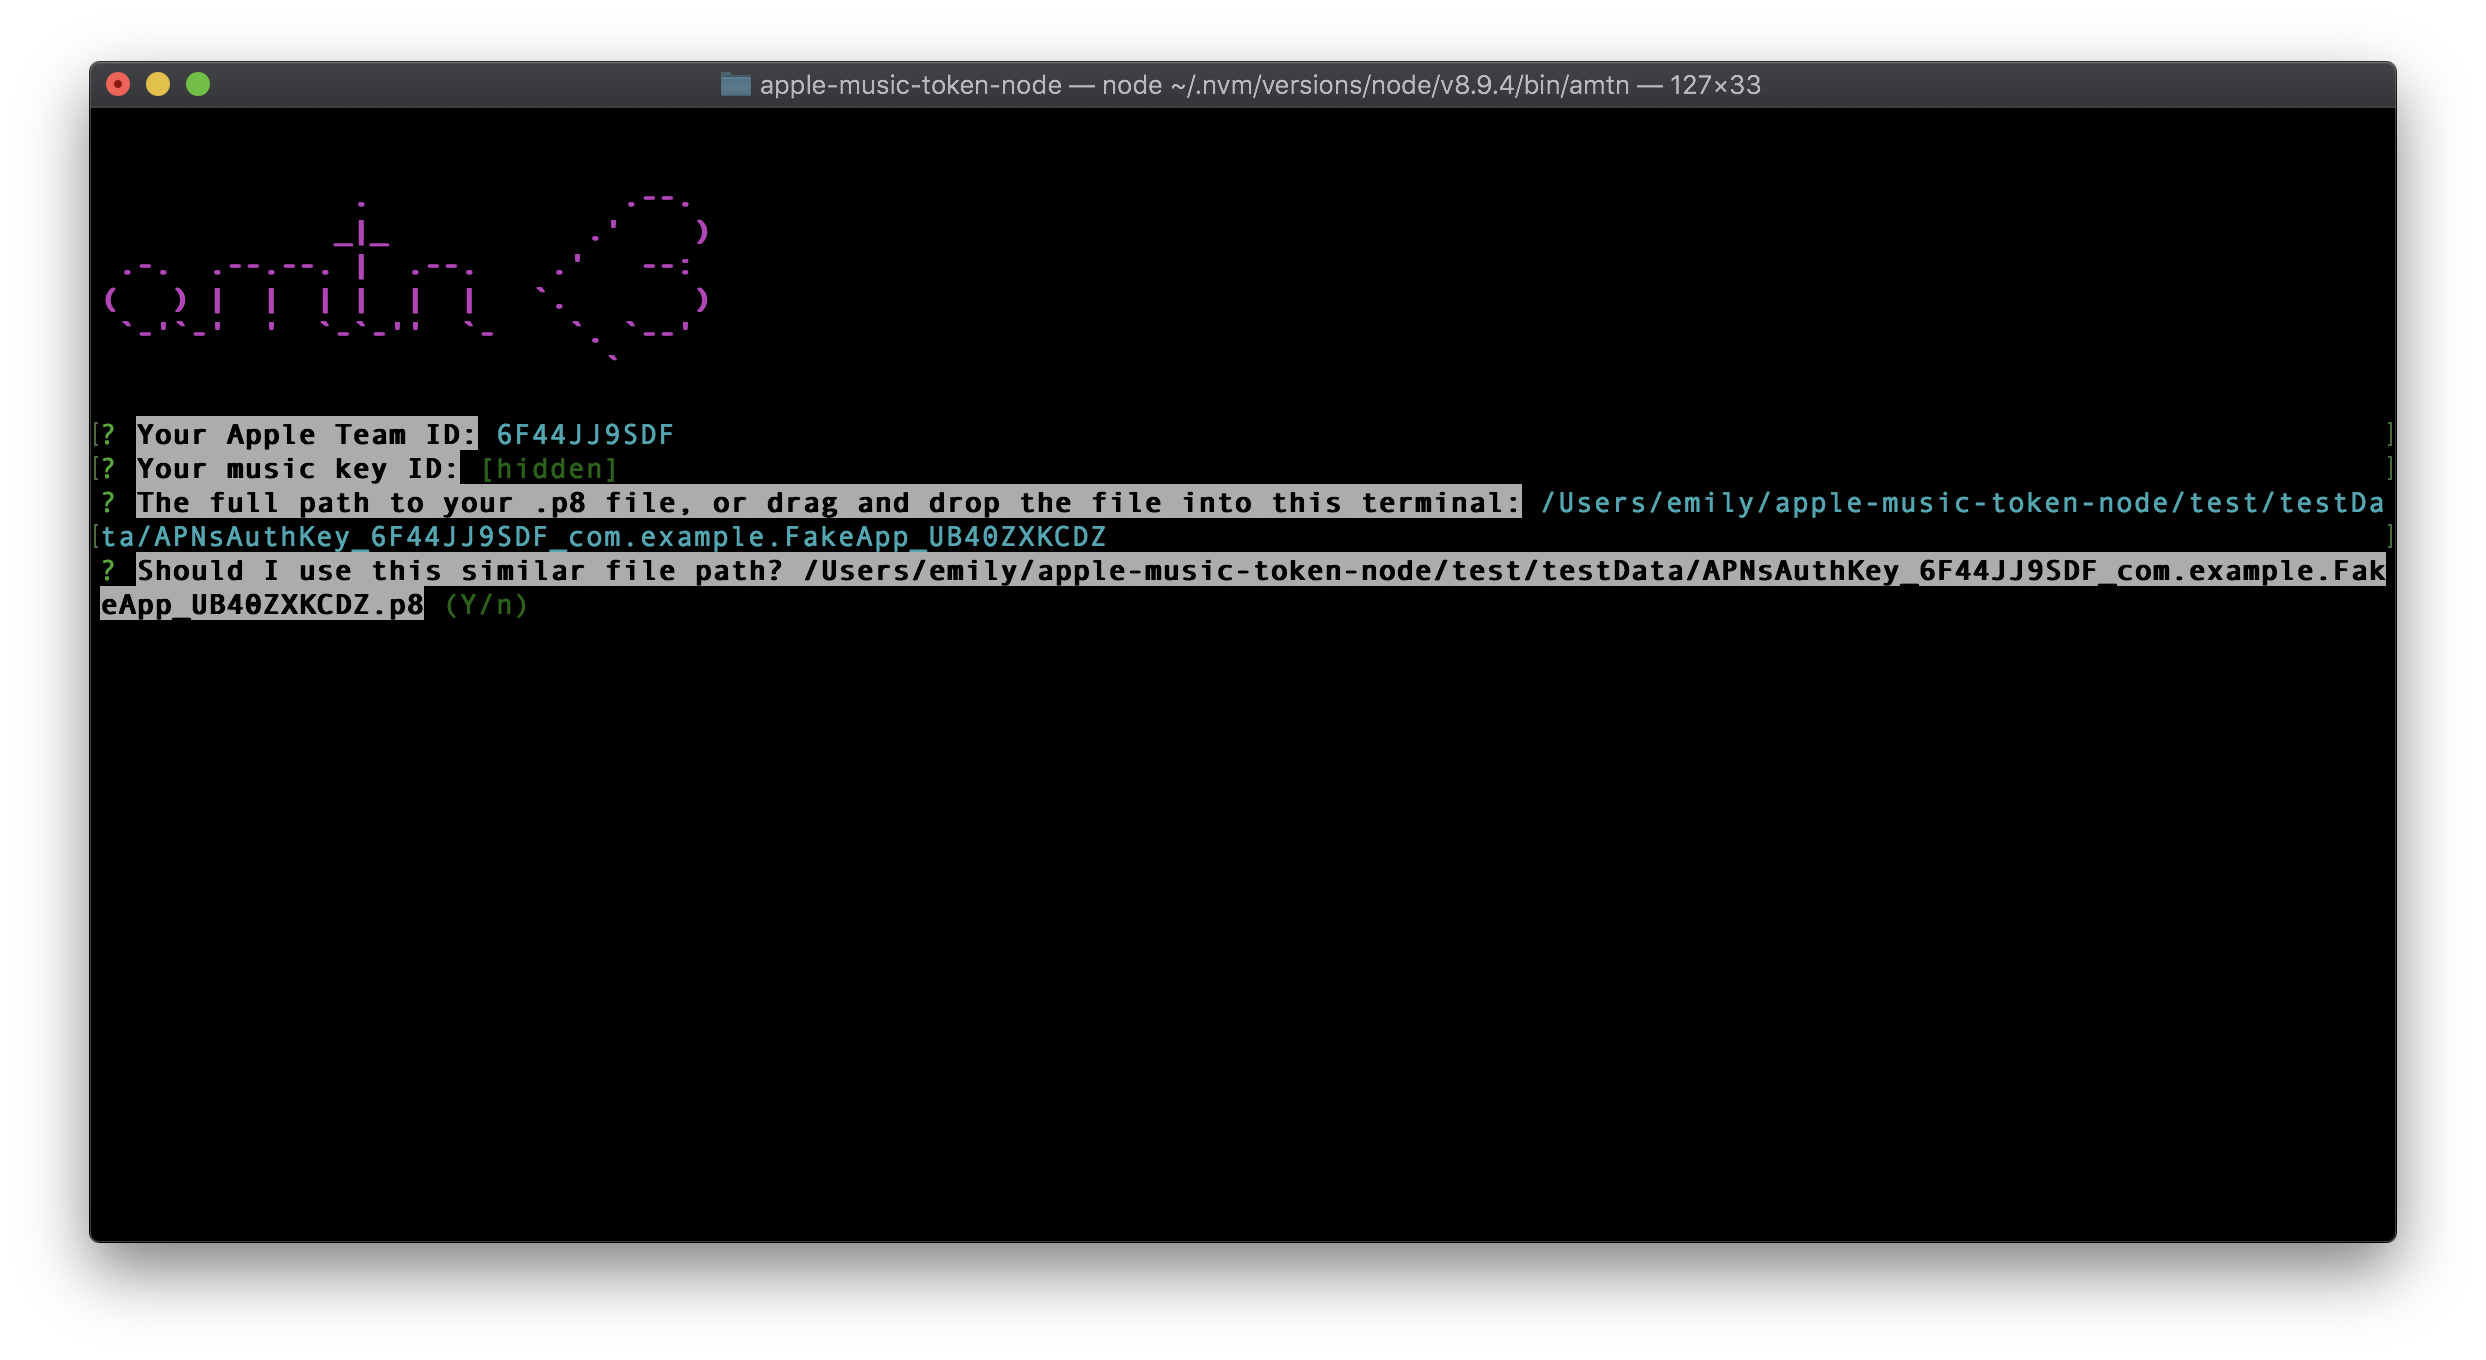Click the Team ID value 6F44JJ9SDF

click(x=585, y=435)
